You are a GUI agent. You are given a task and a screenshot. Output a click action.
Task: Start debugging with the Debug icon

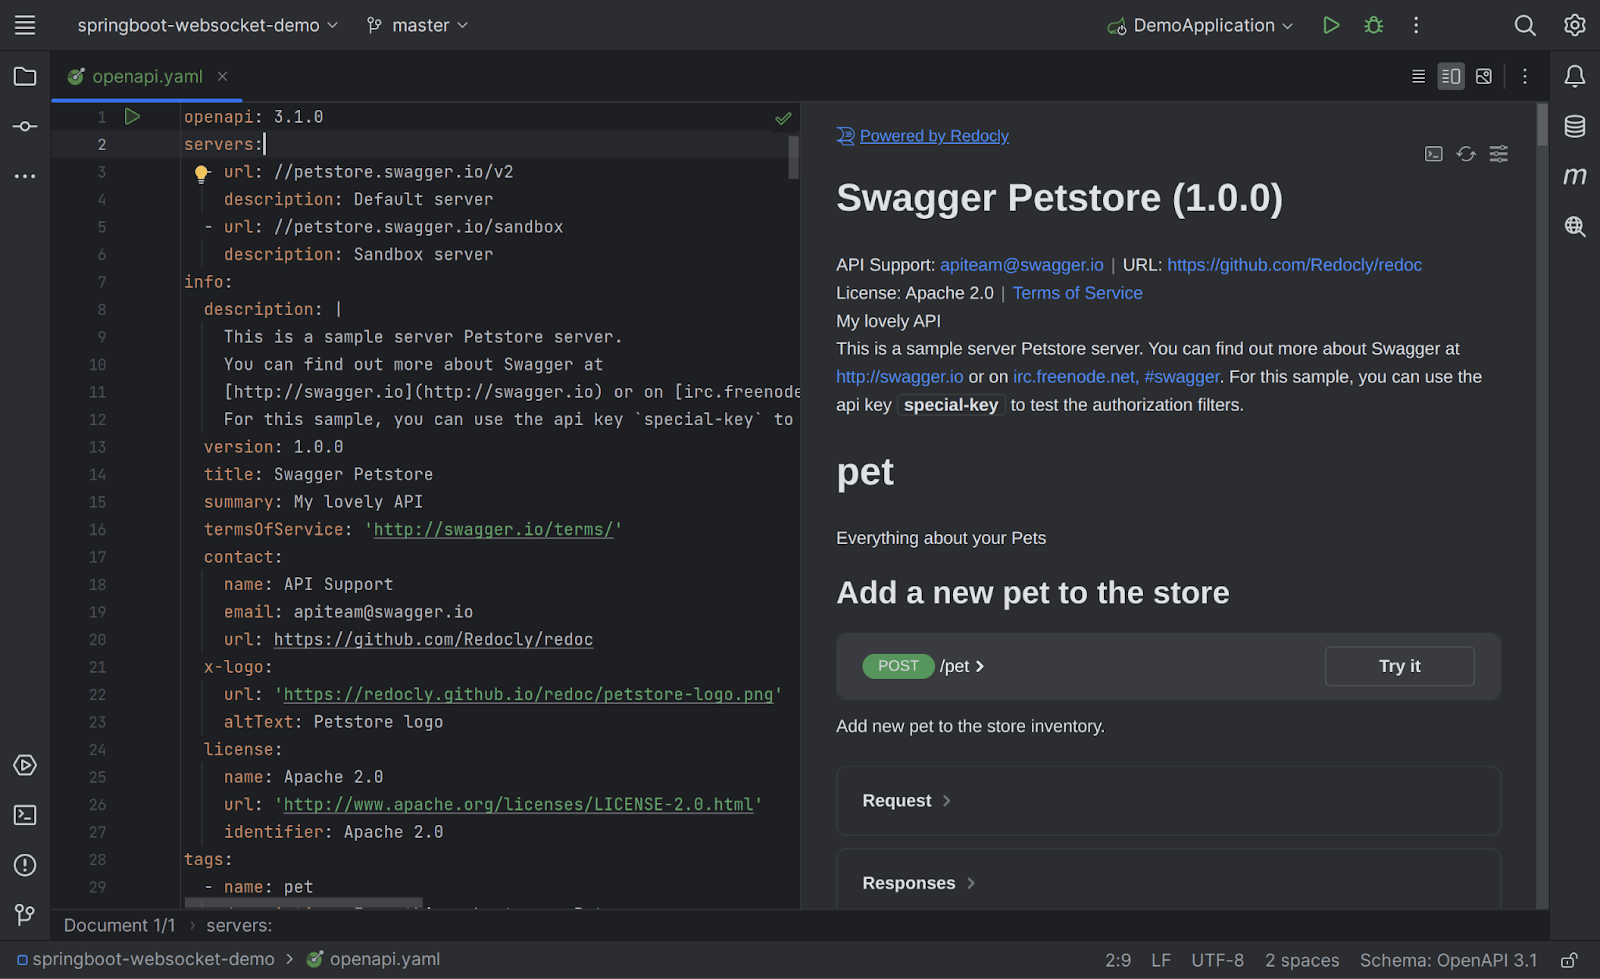(x=1373, y=25)
